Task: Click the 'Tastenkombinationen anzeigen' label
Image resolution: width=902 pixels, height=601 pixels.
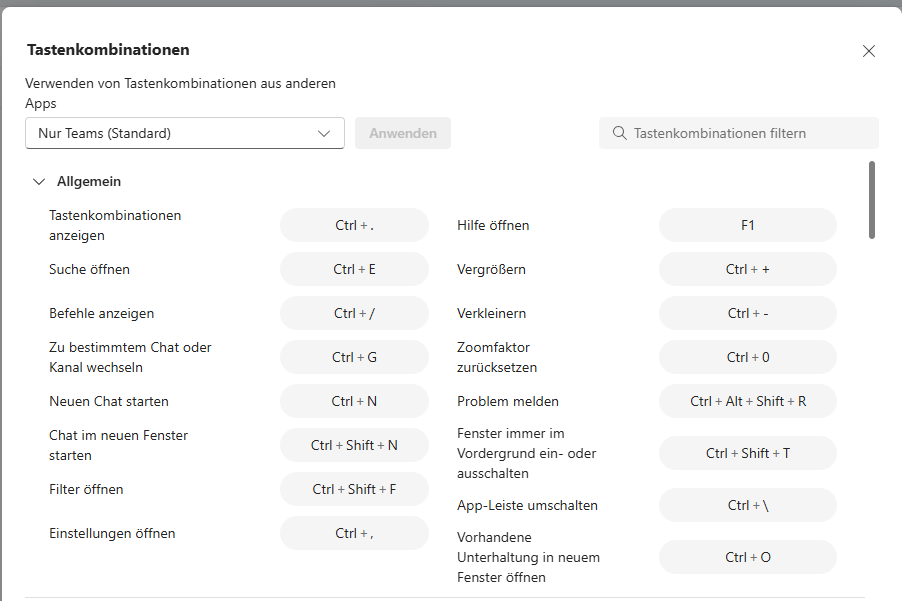Action: click(x=115, y=225)
